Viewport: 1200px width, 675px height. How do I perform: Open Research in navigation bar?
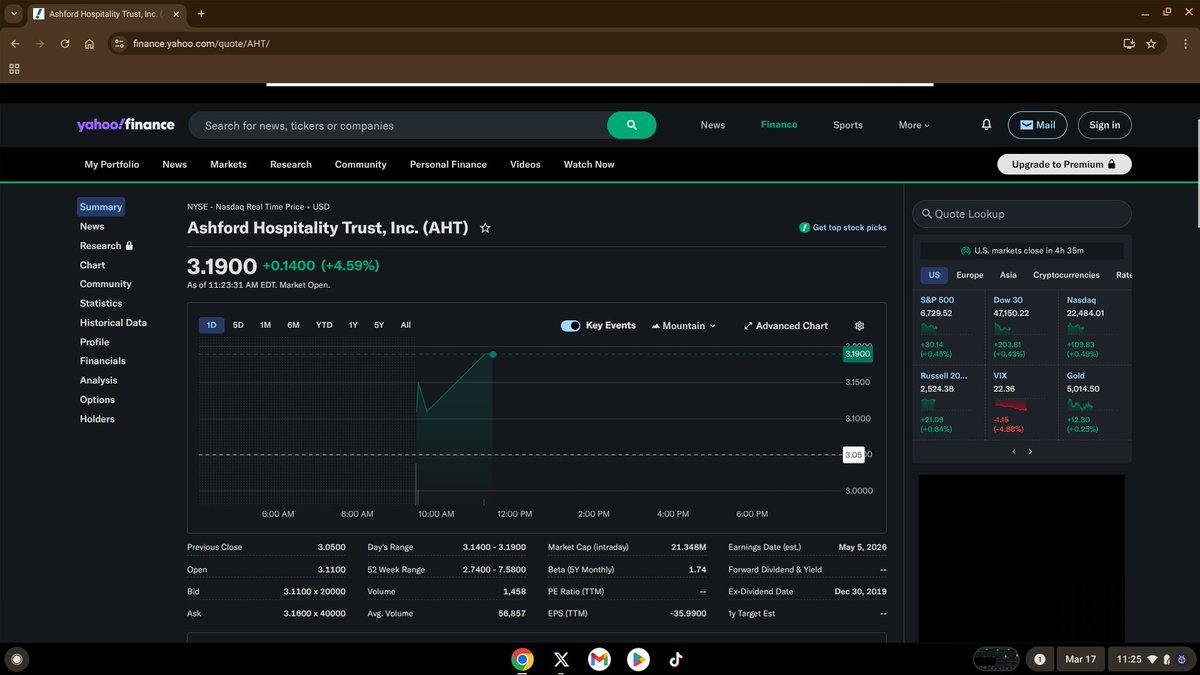pos(291,164)
